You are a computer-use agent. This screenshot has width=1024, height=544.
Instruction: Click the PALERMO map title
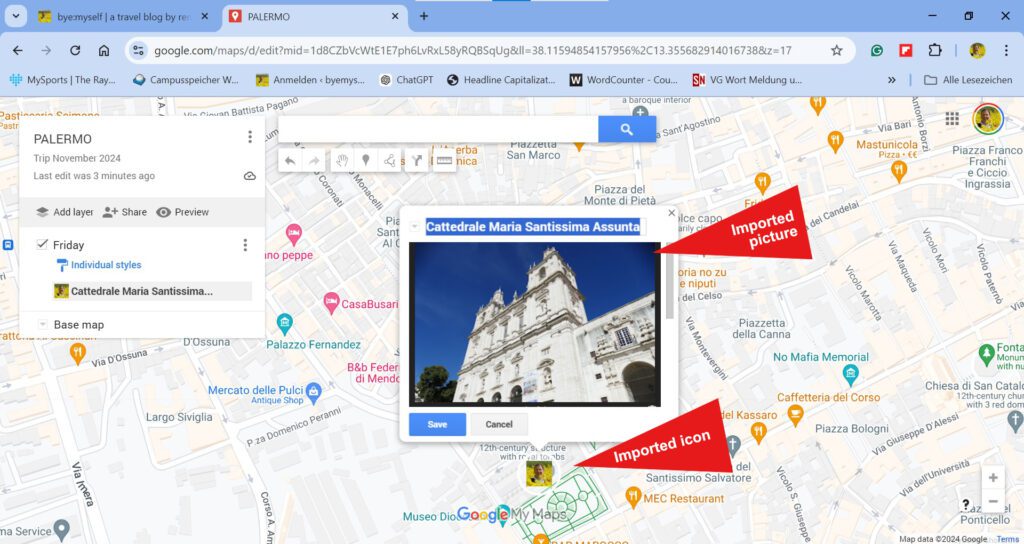point(63,138)
